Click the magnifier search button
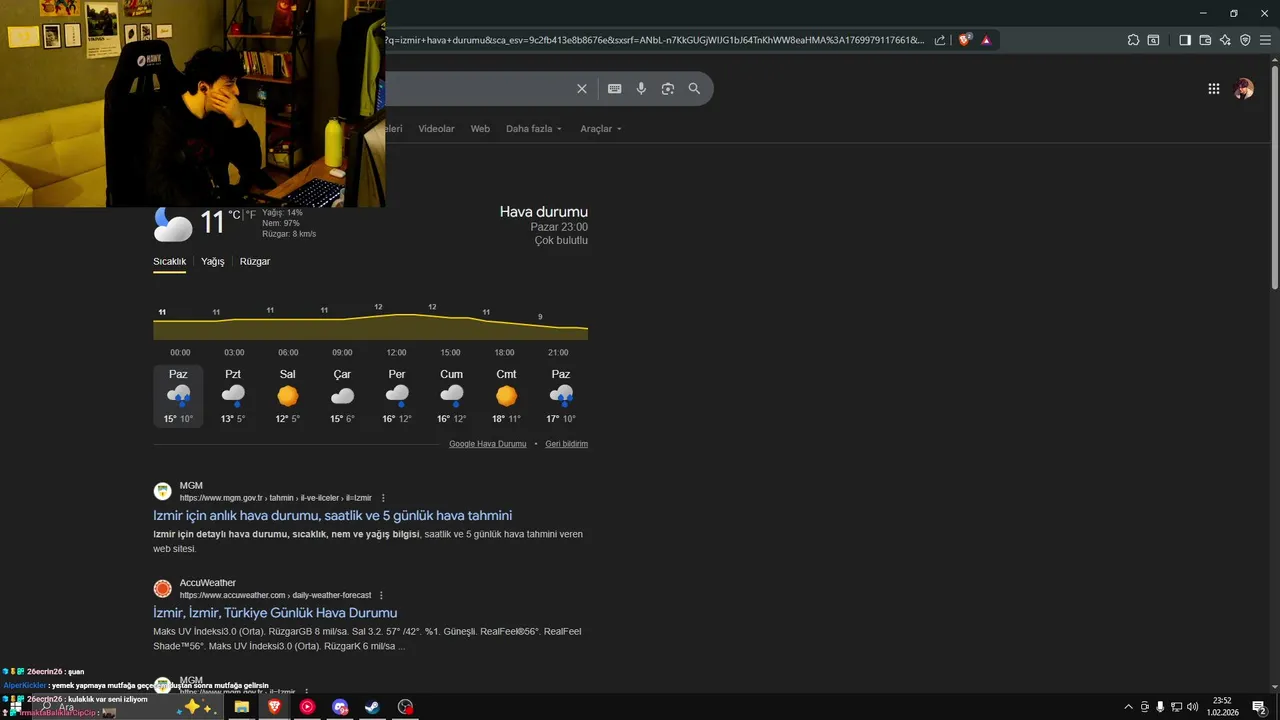Viewport: 1280px width, 720px height. 694,89
